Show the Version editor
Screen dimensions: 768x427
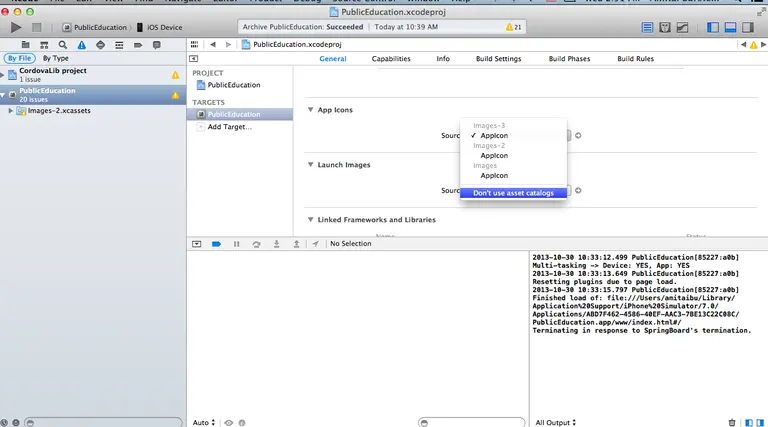pos(682,27)
